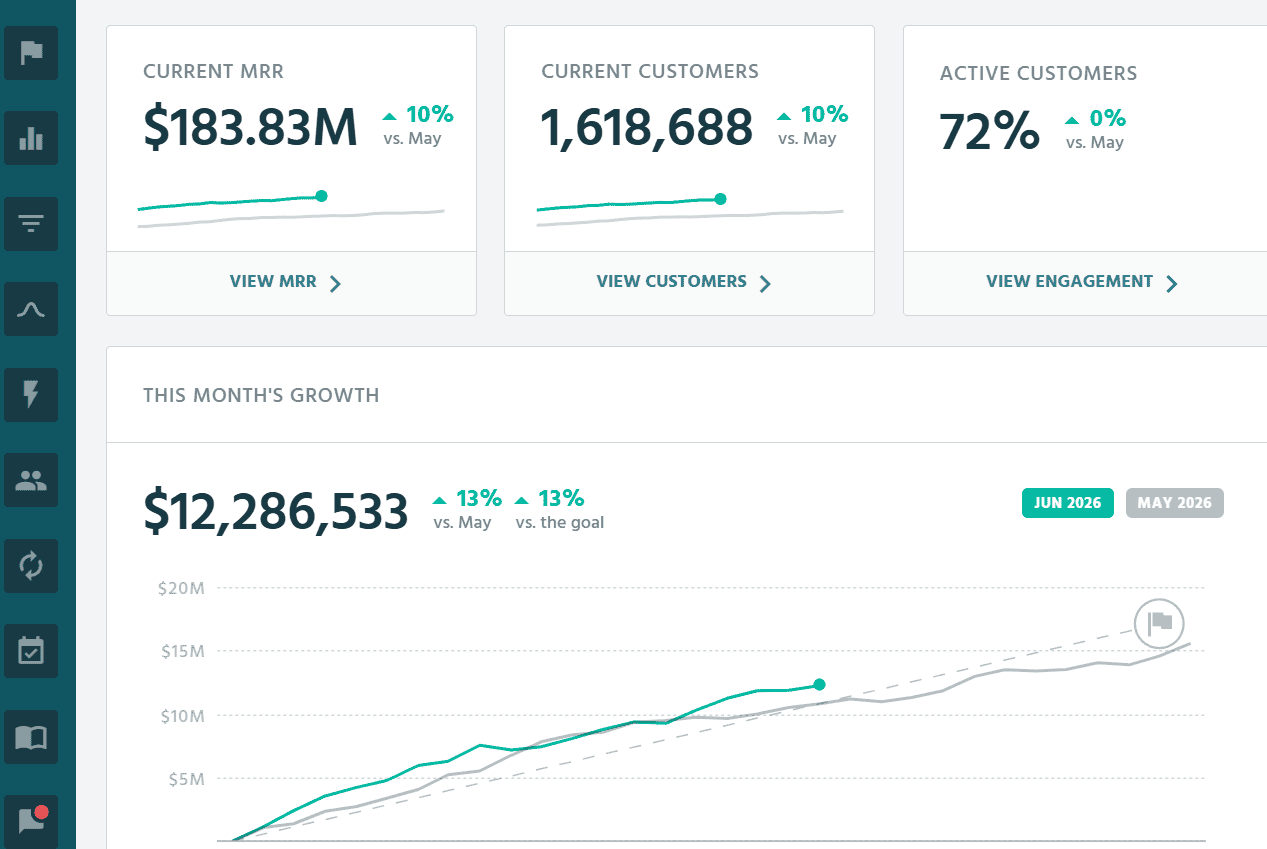Click the 1,618,688 current customers value
Image resolution: width=1267 pixels, height=849 pixels.
tap(647, 128)
